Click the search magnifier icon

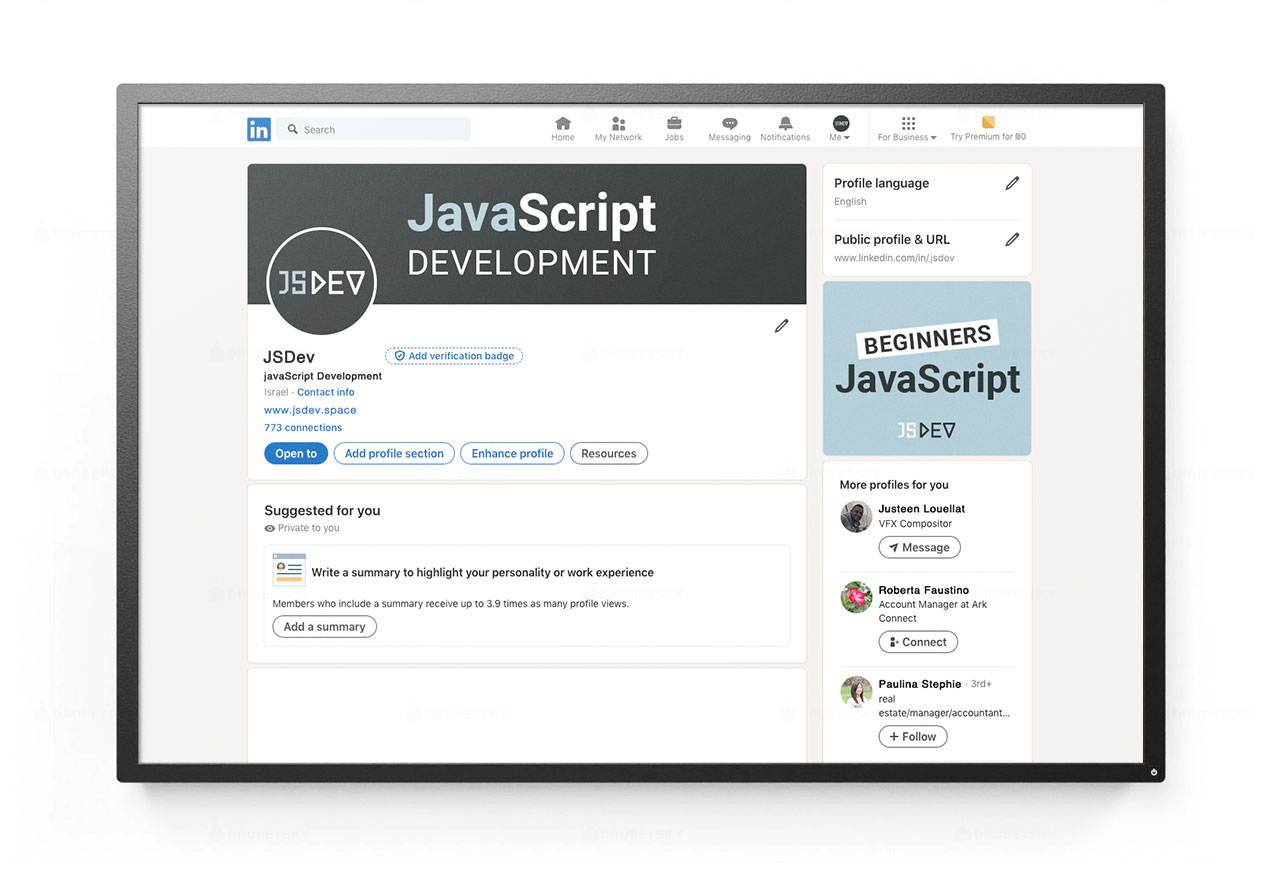pyautogui.click(x=293, y=129)
